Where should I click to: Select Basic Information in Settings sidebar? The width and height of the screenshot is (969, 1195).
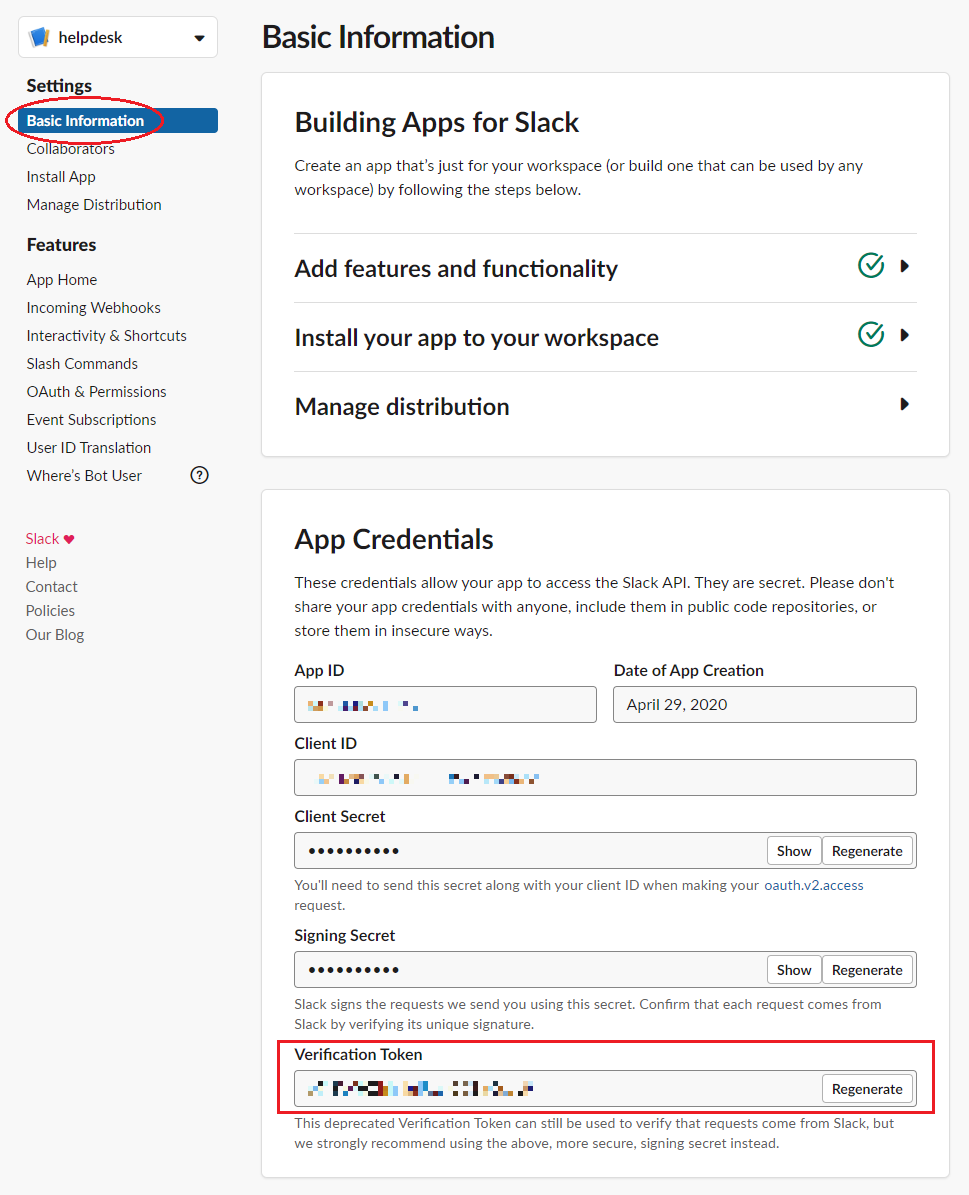(x=118, y=120)
